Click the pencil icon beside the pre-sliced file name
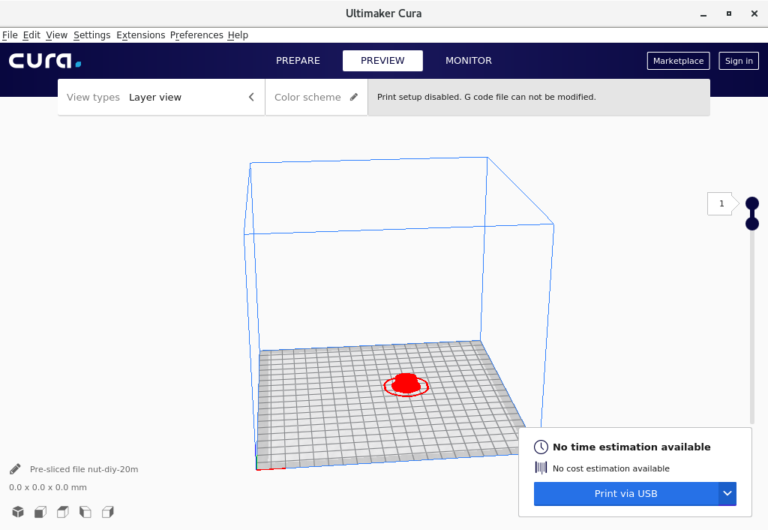The height and width of the screenshot is (530, 768). (x=15, y=469)
